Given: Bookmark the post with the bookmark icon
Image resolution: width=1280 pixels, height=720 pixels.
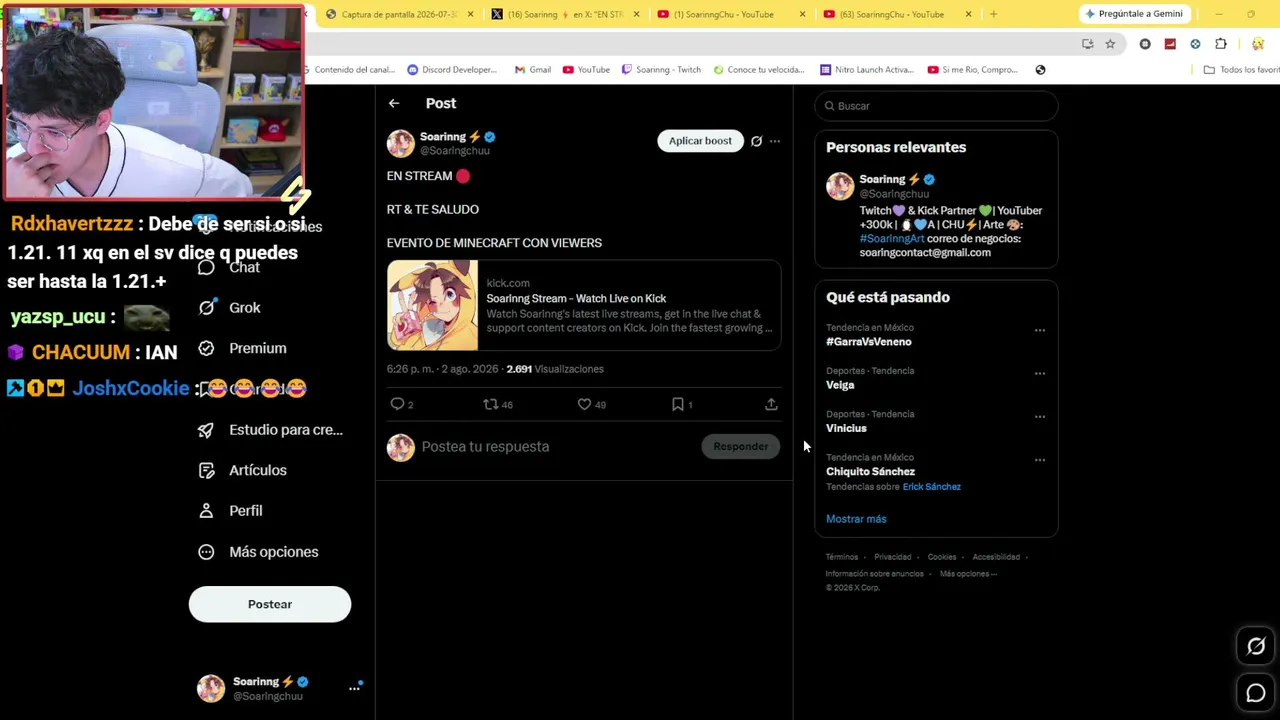Looking at the screenshot, I should pyautogui.click(x=677, y=404).
